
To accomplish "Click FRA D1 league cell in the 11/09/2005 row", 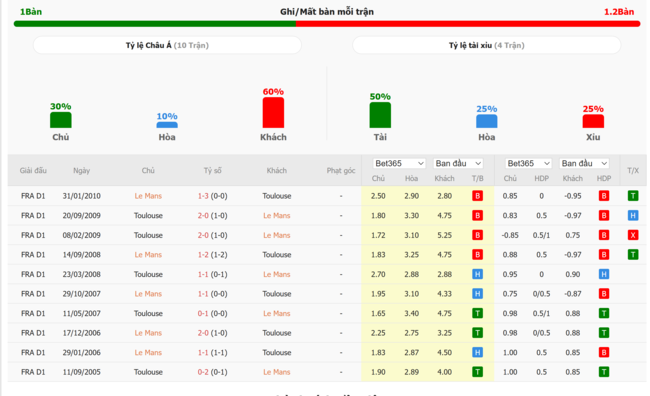I will point(33,372).
